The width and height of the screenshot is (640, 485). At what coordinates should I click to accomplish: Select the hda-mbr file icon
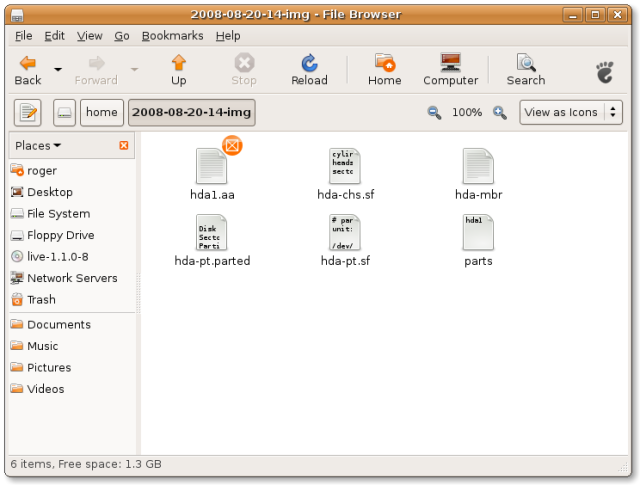coord(478,166)
